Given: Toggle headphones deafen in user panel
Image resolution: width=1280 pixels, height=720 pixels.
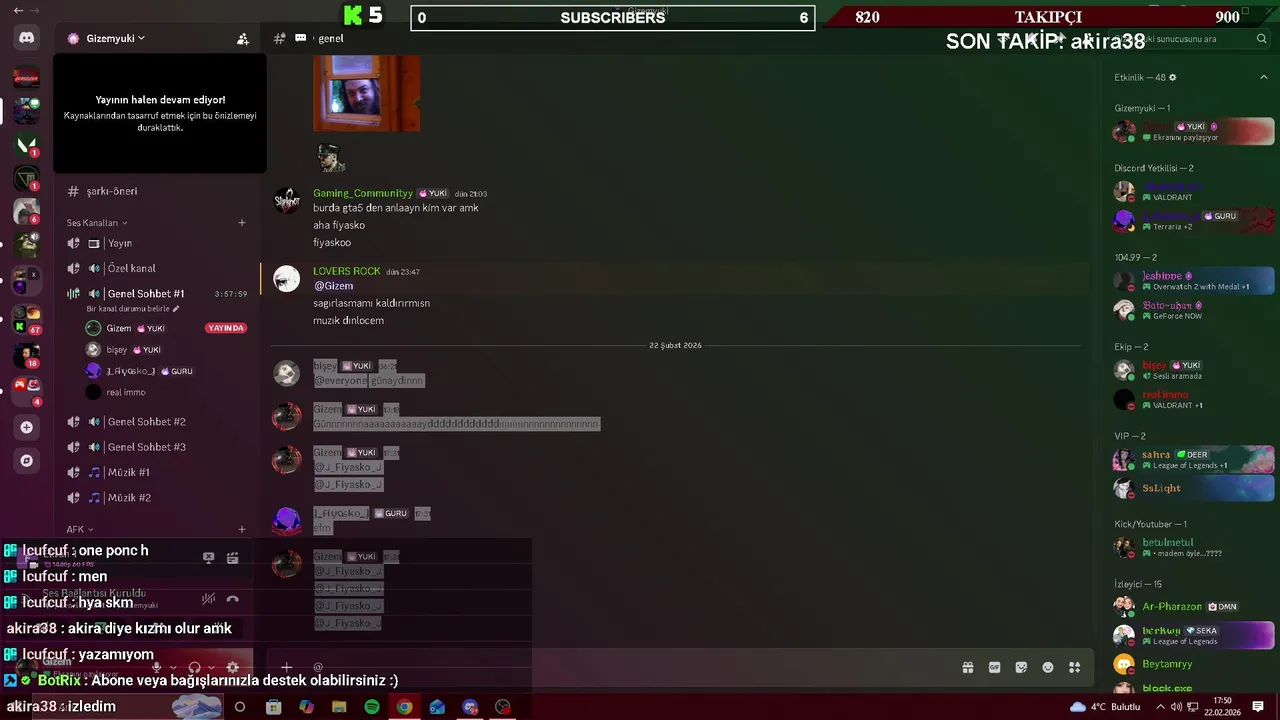Looking at the screenshot, I should coord(195,667).
